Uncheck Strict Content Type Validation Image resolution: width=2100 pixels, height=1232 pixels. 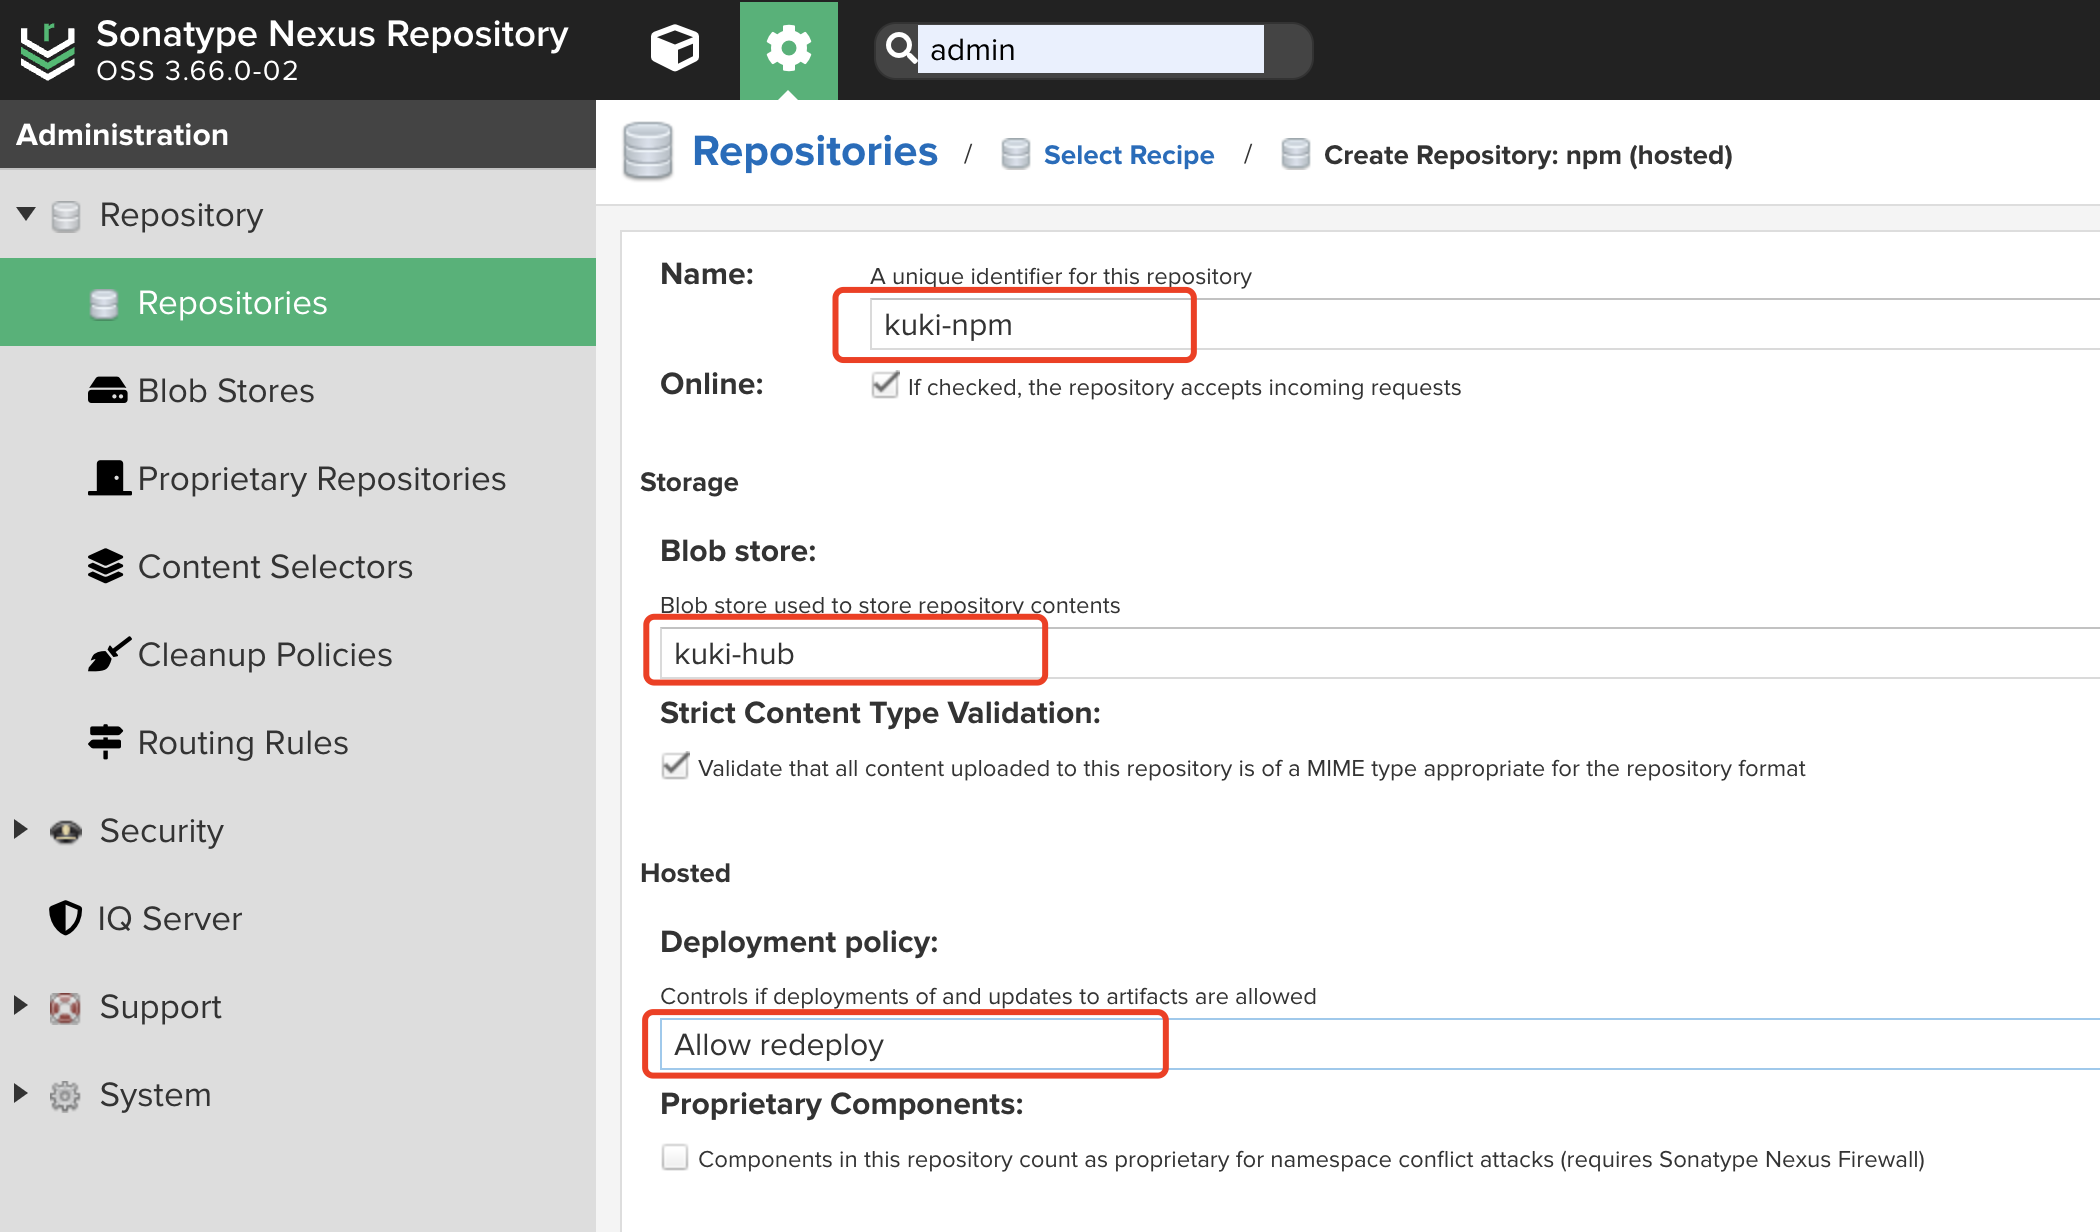point(675,767)
